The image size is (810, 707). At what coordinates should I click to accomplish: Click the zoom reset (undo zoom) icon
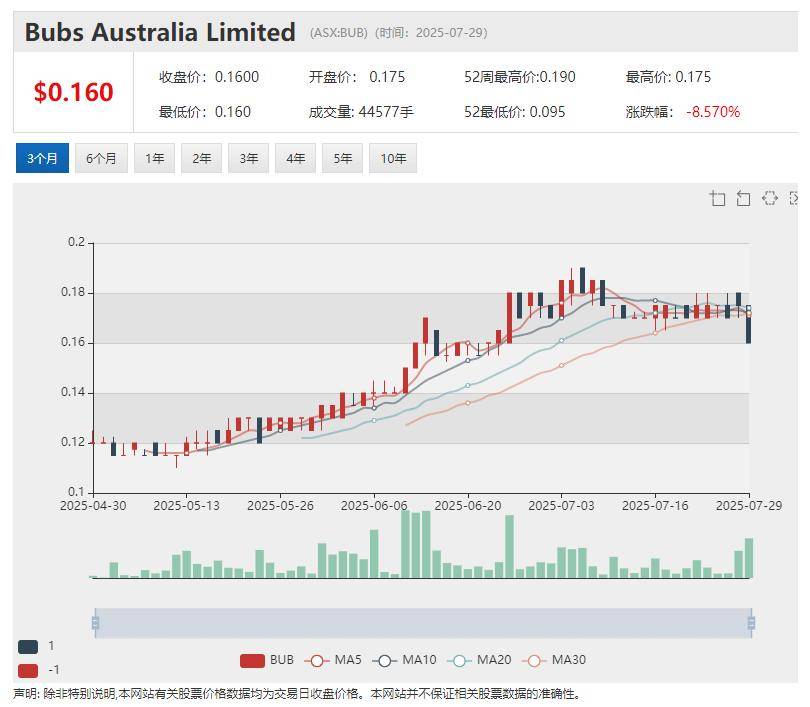pos(743,198)
